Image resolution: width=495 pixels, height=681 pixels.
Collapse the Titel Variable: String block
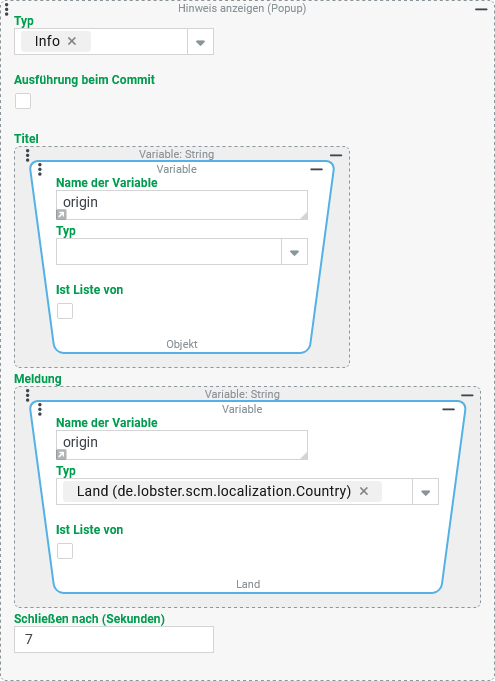(x=336, y=155)
